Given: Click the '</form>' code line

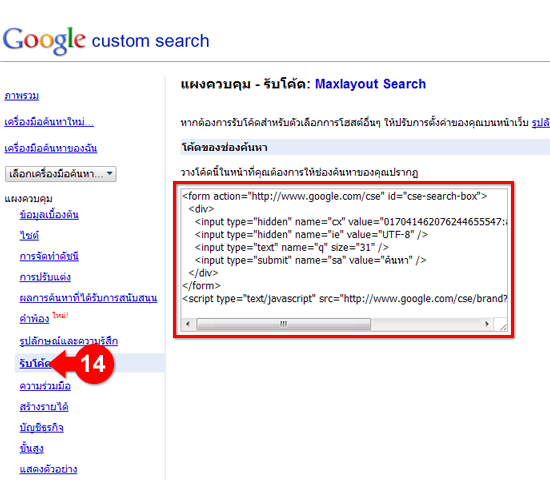Looking at the screenshot, I should pos(201,286).
